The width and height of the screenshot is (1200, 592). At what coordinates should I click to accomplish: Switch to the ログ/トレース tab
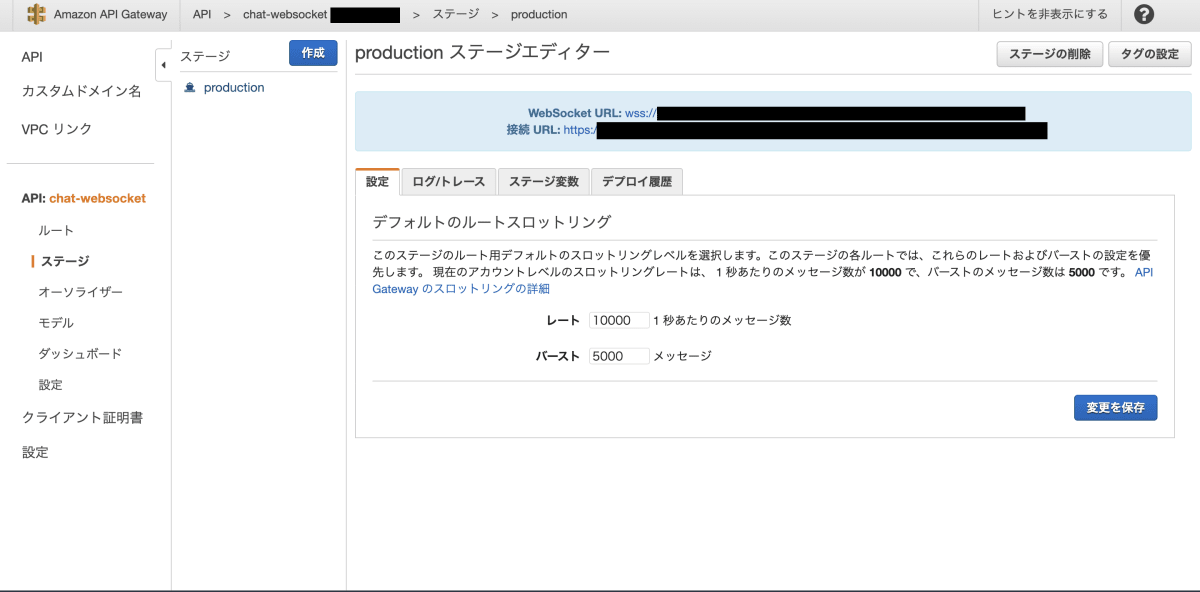(449, 181)
